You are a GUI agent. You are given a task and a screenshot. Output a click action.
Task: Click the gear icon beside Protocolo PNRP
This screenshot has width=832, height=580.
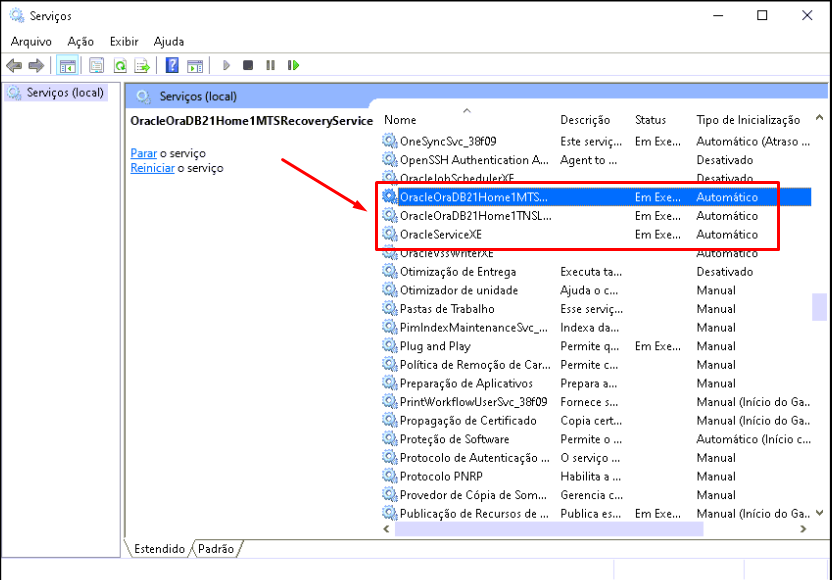[x=389, y=475]
